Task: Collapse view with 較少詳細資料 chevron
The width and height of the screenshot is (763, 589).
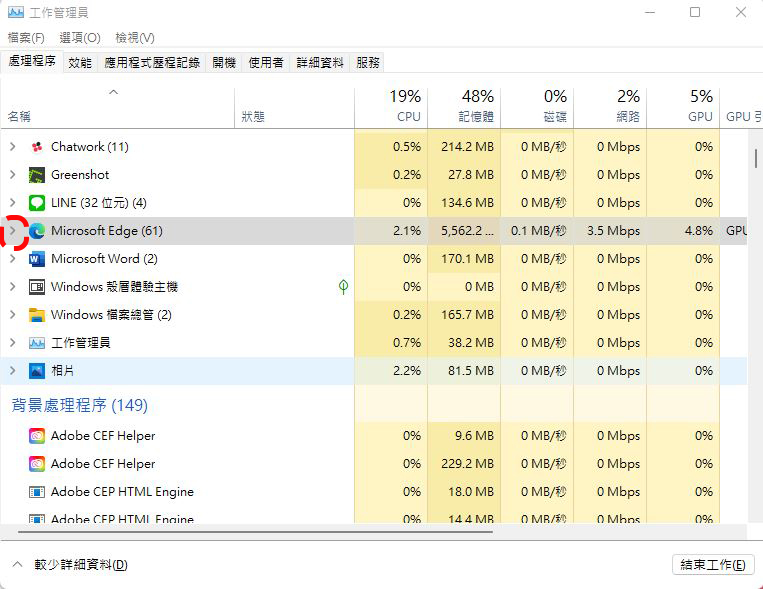Action: pos(18,565)
